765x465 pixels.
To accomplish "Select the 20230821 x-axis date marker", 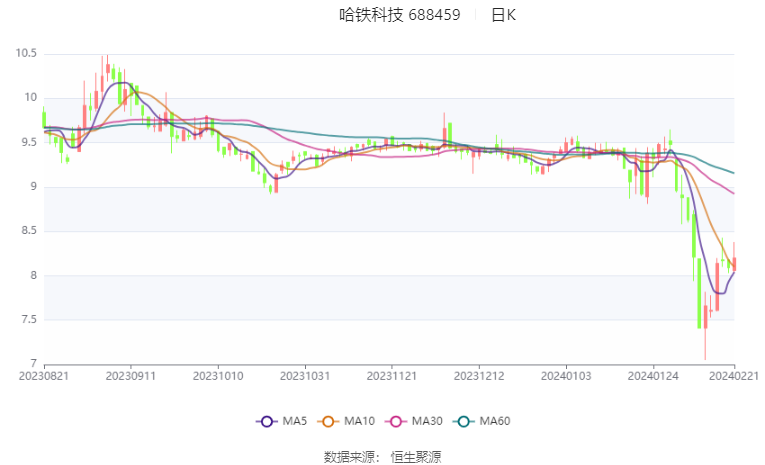I will (44, 376).
